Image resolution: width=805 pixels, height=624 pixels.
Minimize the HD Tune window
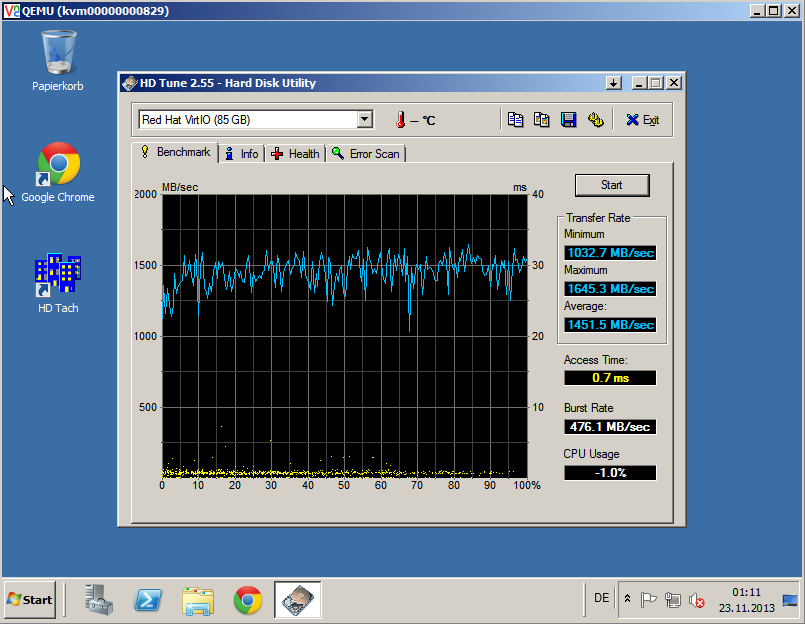pyautogui.click(x=639, y=83)
